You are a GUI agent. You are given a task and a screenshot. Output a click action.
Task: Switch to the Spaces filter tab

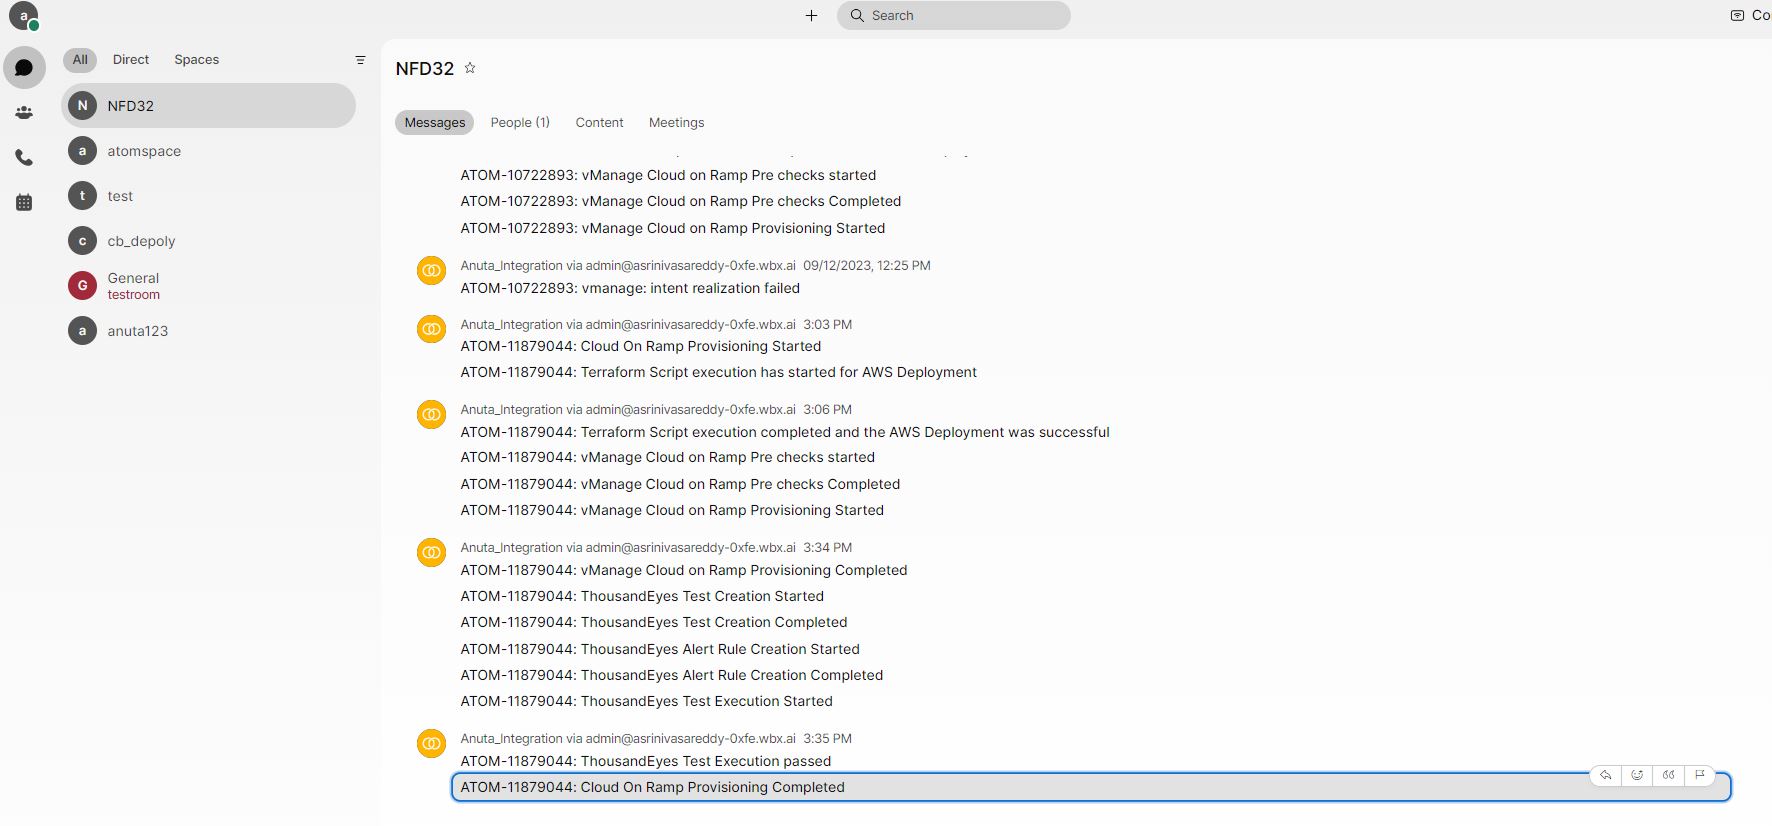[196, 60]
